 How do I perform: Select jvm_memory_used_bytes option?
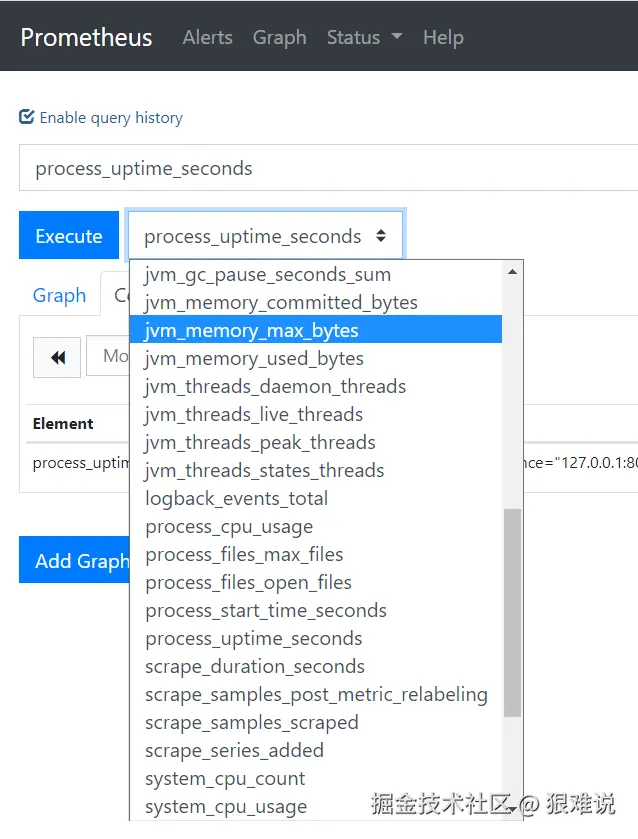coord(316,359)
